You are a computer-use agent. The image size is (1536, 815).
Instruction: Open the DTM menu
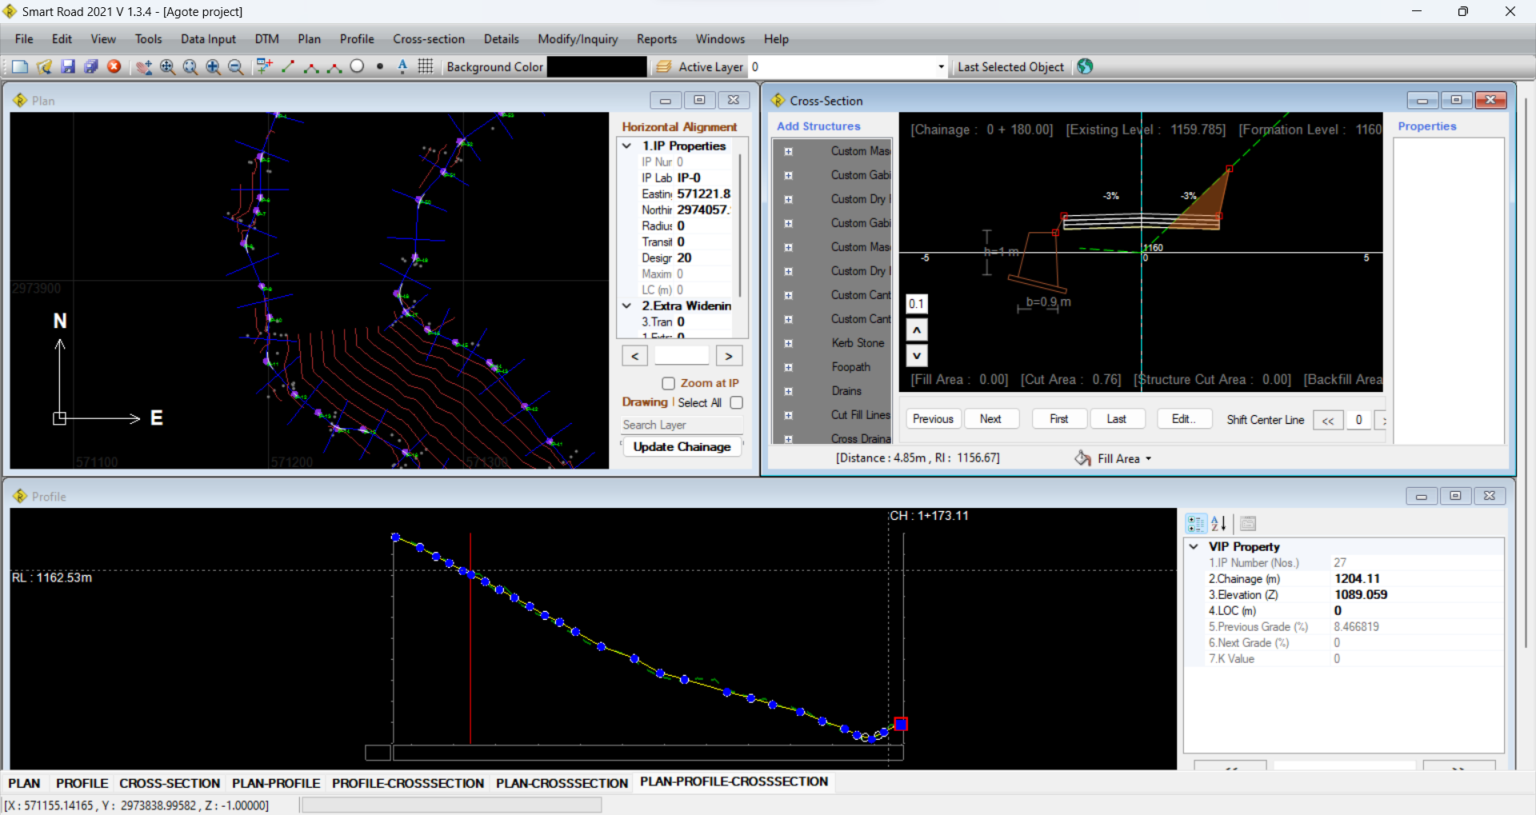click(266, 39)
